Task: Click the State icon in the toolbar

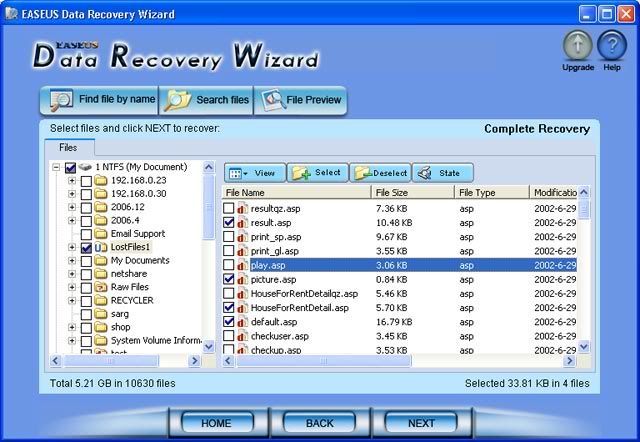Action: click(x=424, y=173)
